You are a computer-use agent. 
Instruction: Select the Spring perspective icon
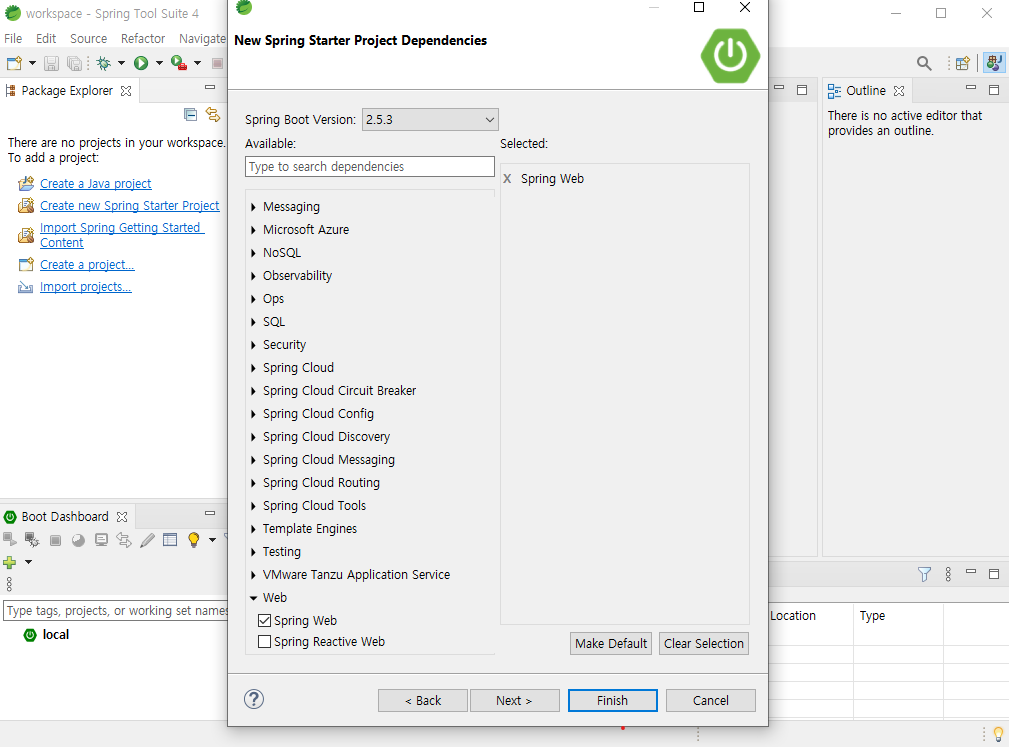click(x=994, y=63)
